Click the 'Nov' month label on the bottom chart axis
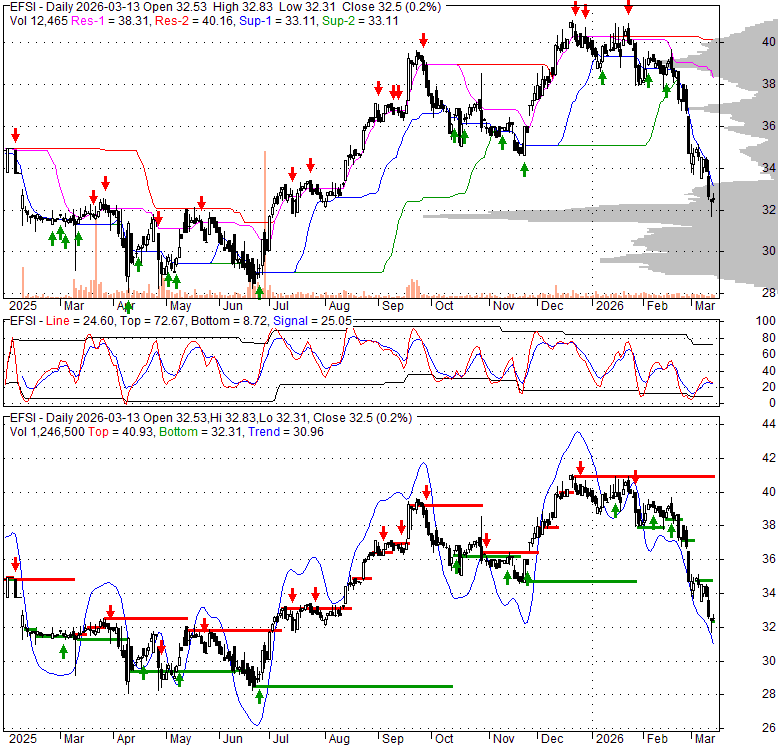This screenshot has height=745, width=780. point(503,739)
